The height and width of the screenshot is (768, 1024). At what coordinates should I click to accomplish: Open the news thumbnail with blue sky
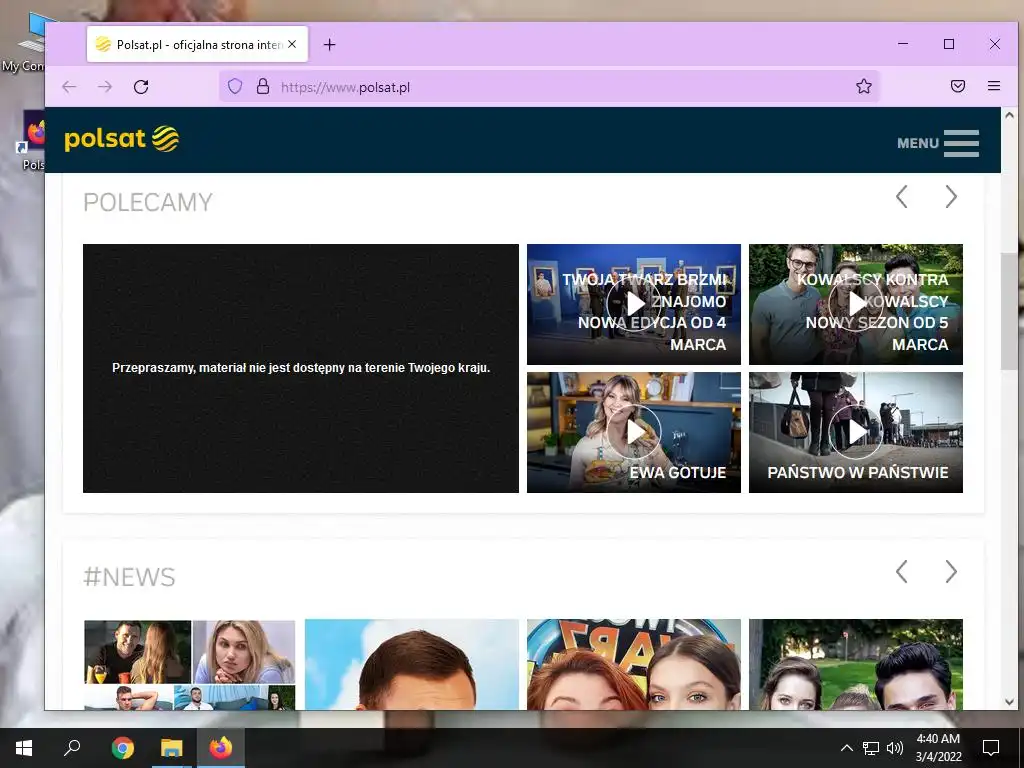point(411,665)
